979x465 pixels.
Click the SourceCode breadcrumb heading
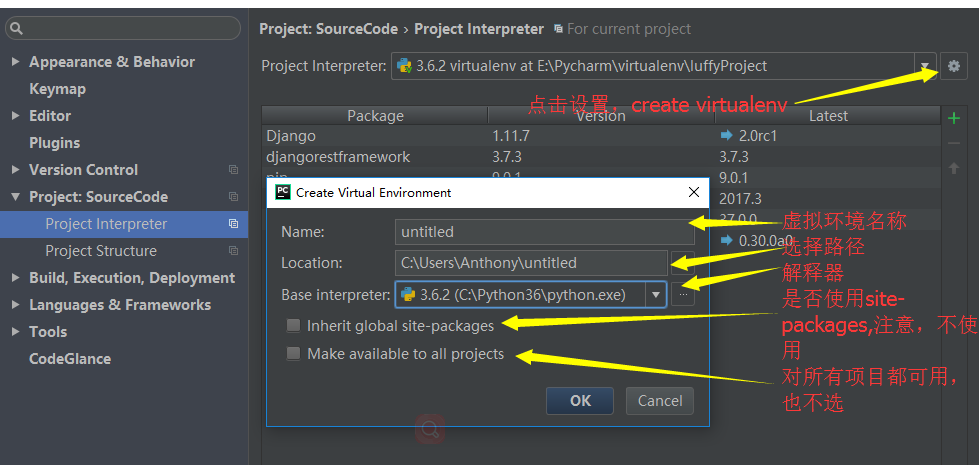pyautogui.click(x=328, y=29)
